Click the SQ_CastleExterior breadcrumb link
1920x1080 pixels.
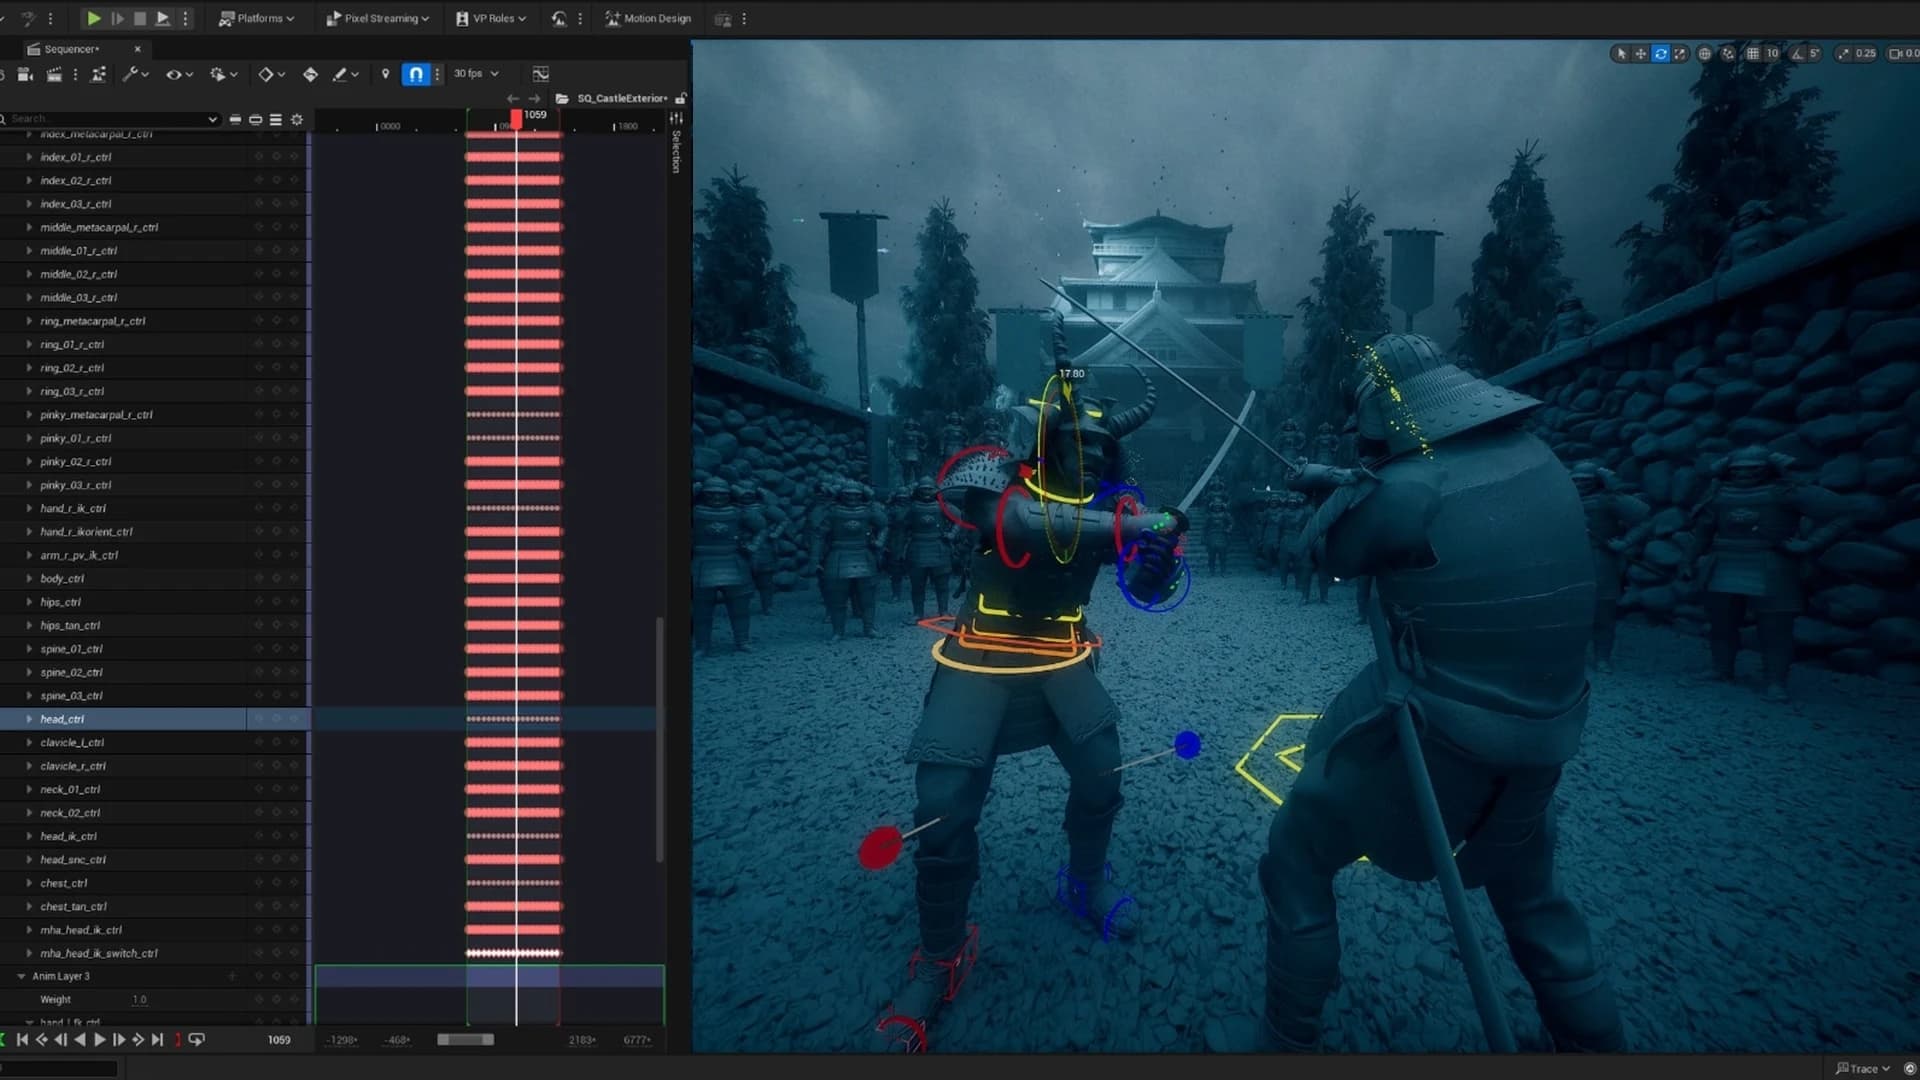coord(621,98)
